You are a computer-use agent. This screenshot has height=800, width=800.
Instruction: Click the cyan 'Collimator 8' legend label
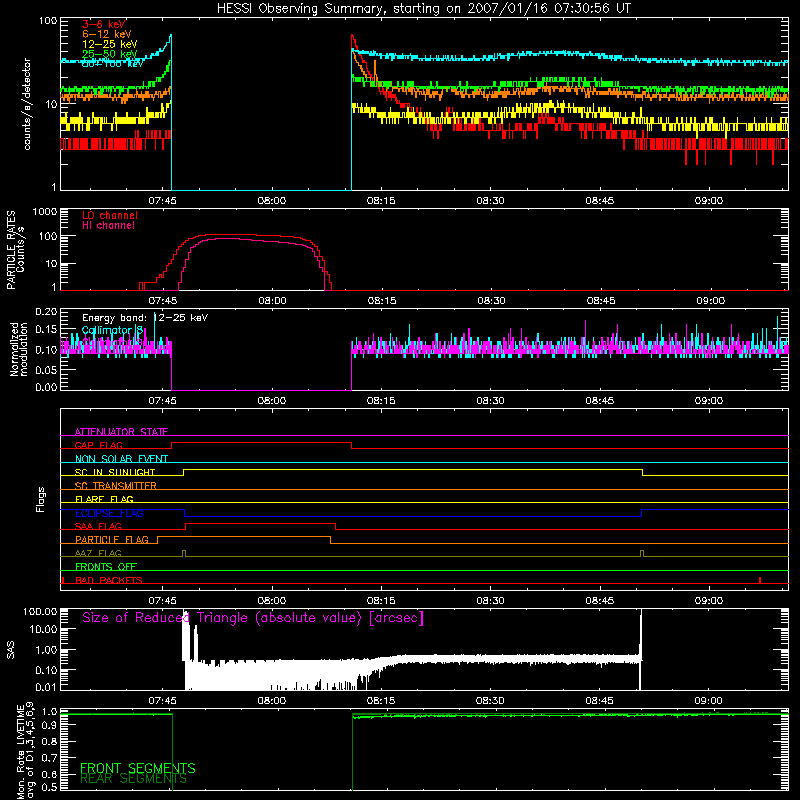coord(113,330)
